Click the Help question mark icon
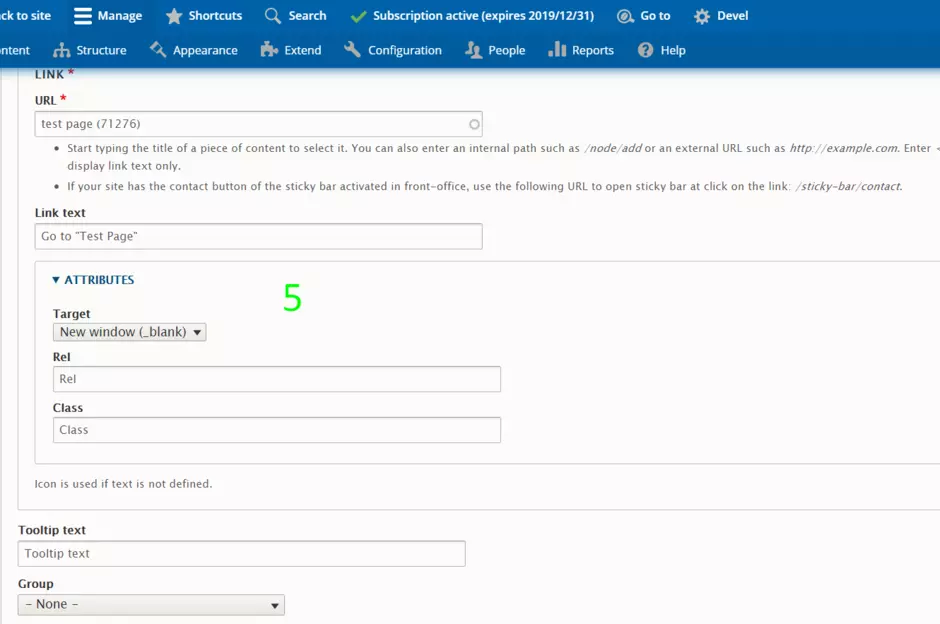The image size is (940, 624). pyautogui.click(x=646, y=50)
